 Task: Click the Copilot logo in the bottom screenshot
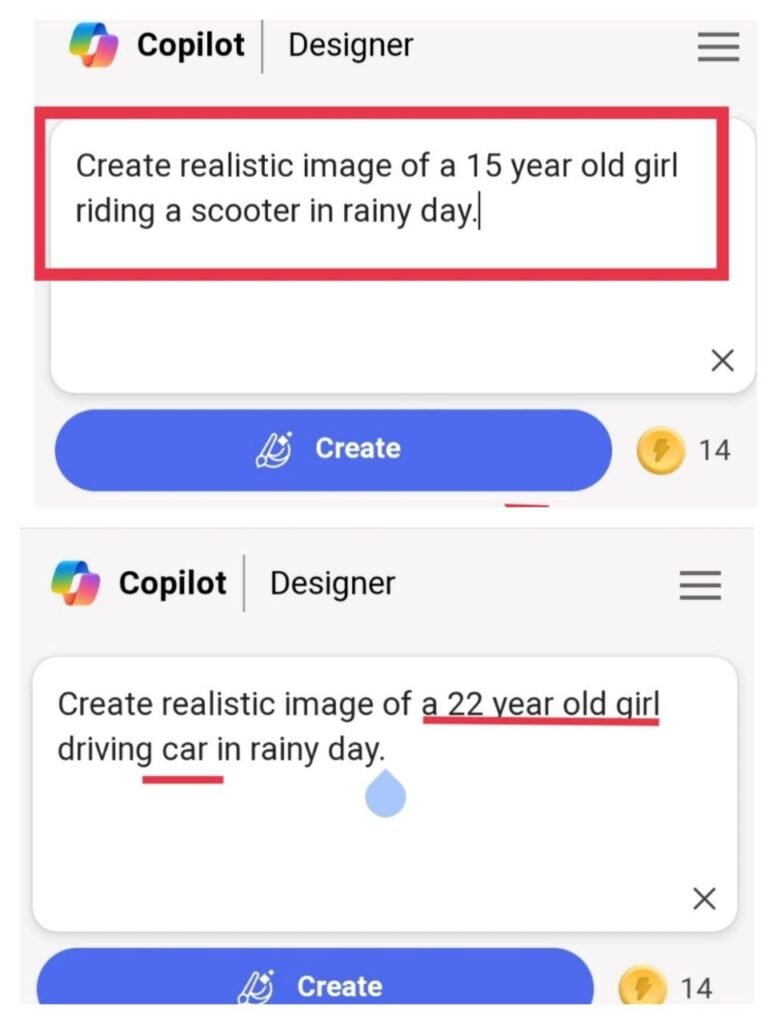[74, 582]
